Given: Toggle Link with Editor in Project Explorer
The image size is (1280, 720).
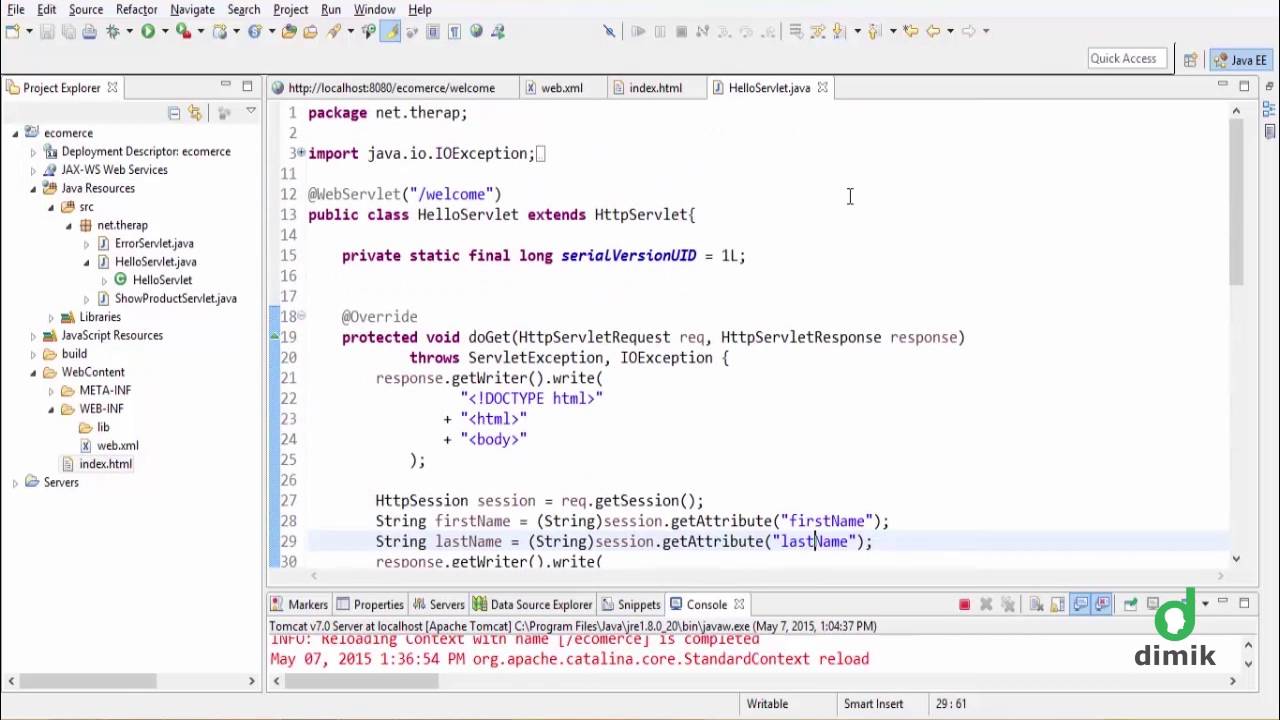Looking at the screenshot, I should pyautogui.click(x=195, y=113).
